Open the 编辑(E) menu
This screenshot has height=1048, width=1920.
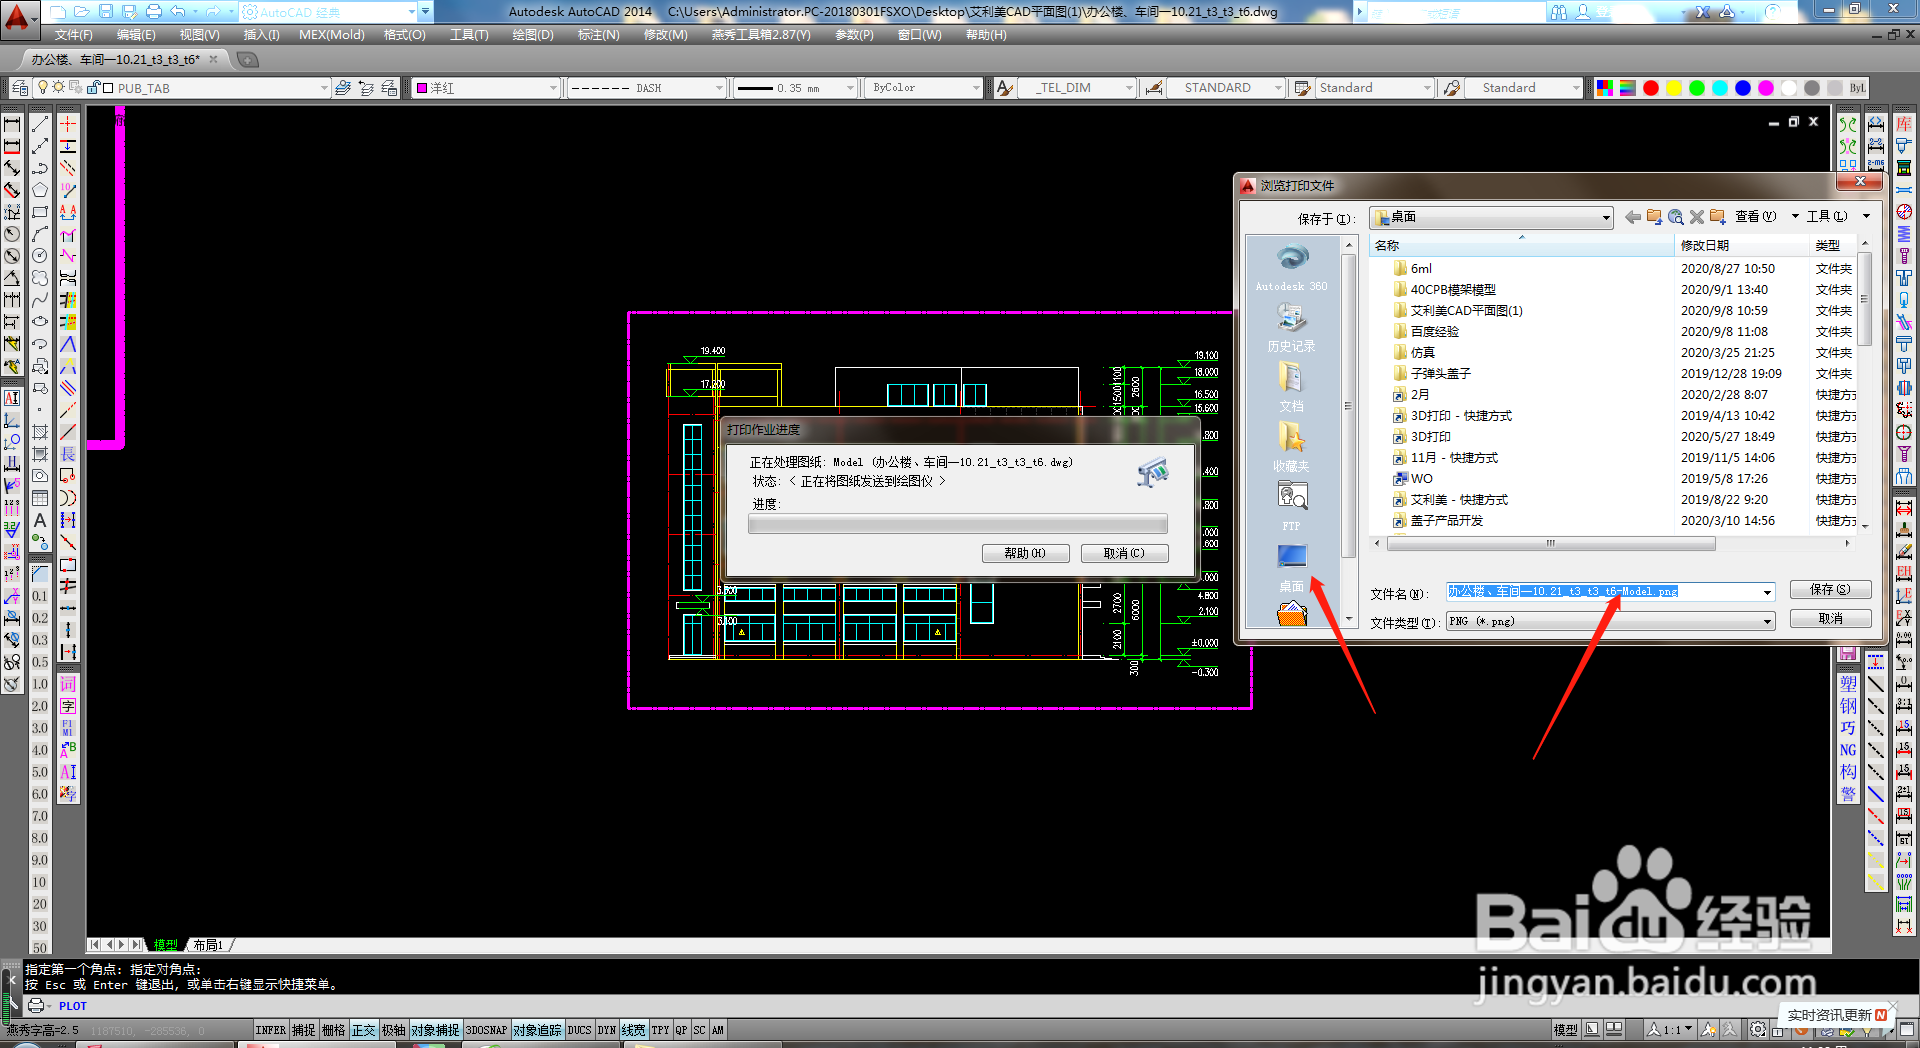click(136, 35)
